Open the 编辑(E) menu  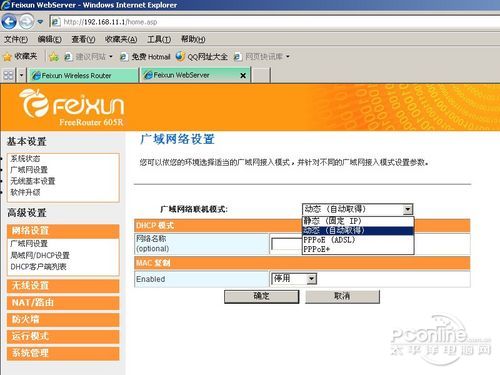49,39
